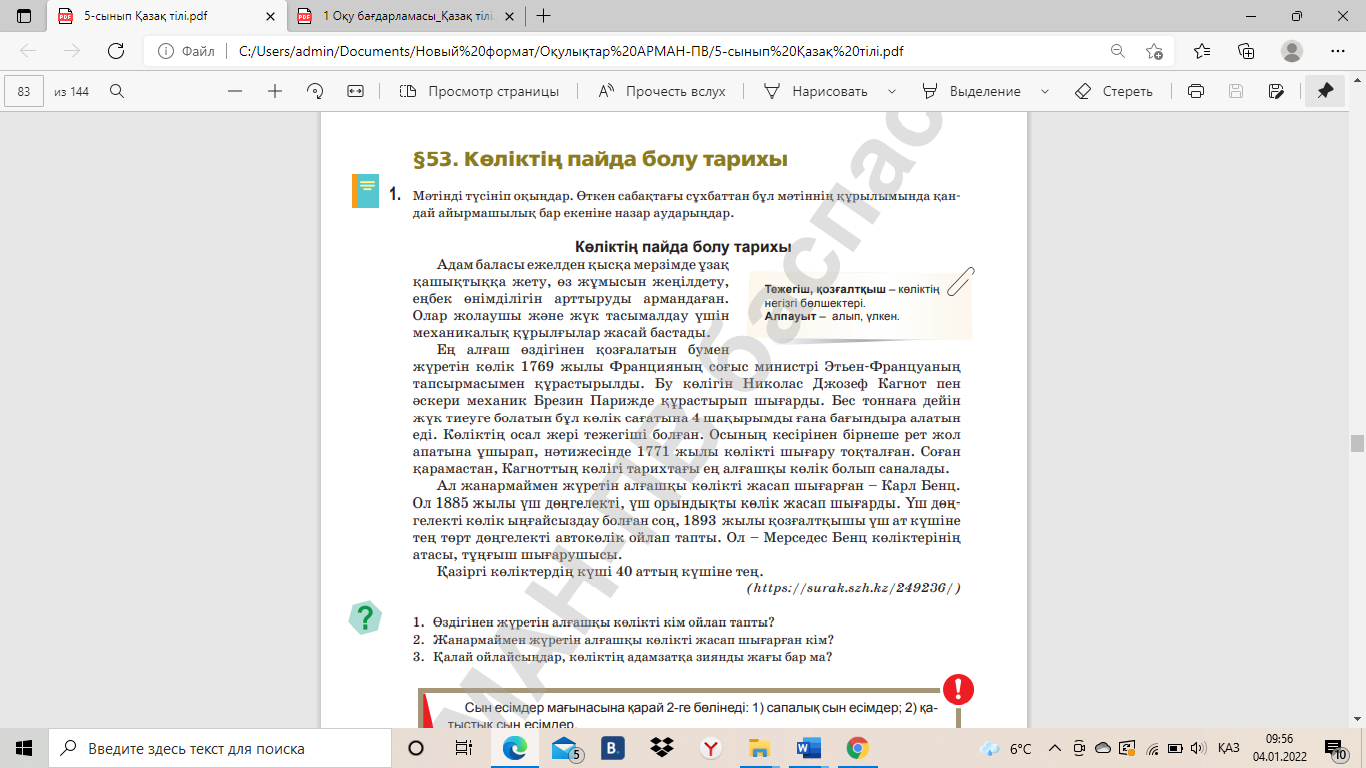
Task: Click the Windows taskbar search box
Action: (x=219, y=748)
